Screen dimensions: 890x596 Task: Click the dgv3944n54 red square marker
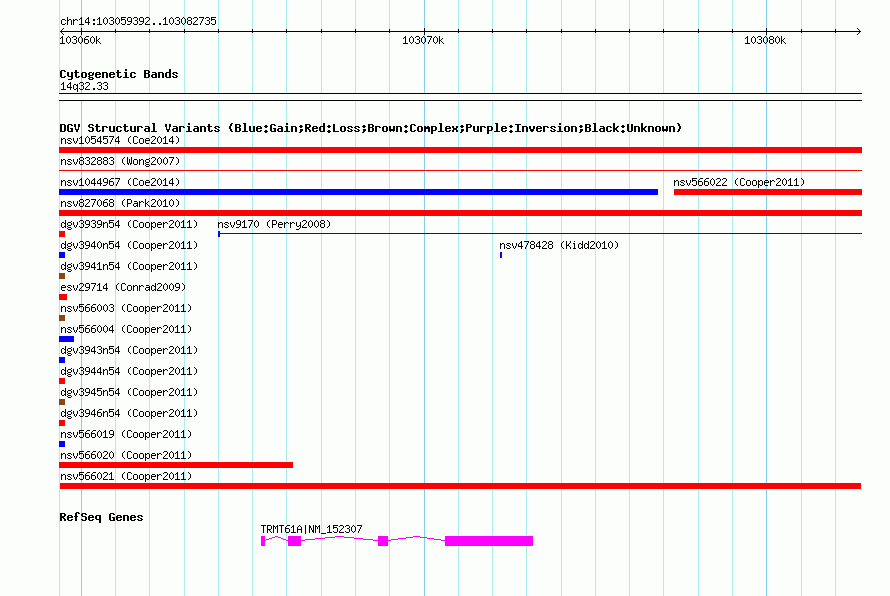coord(62,381)
